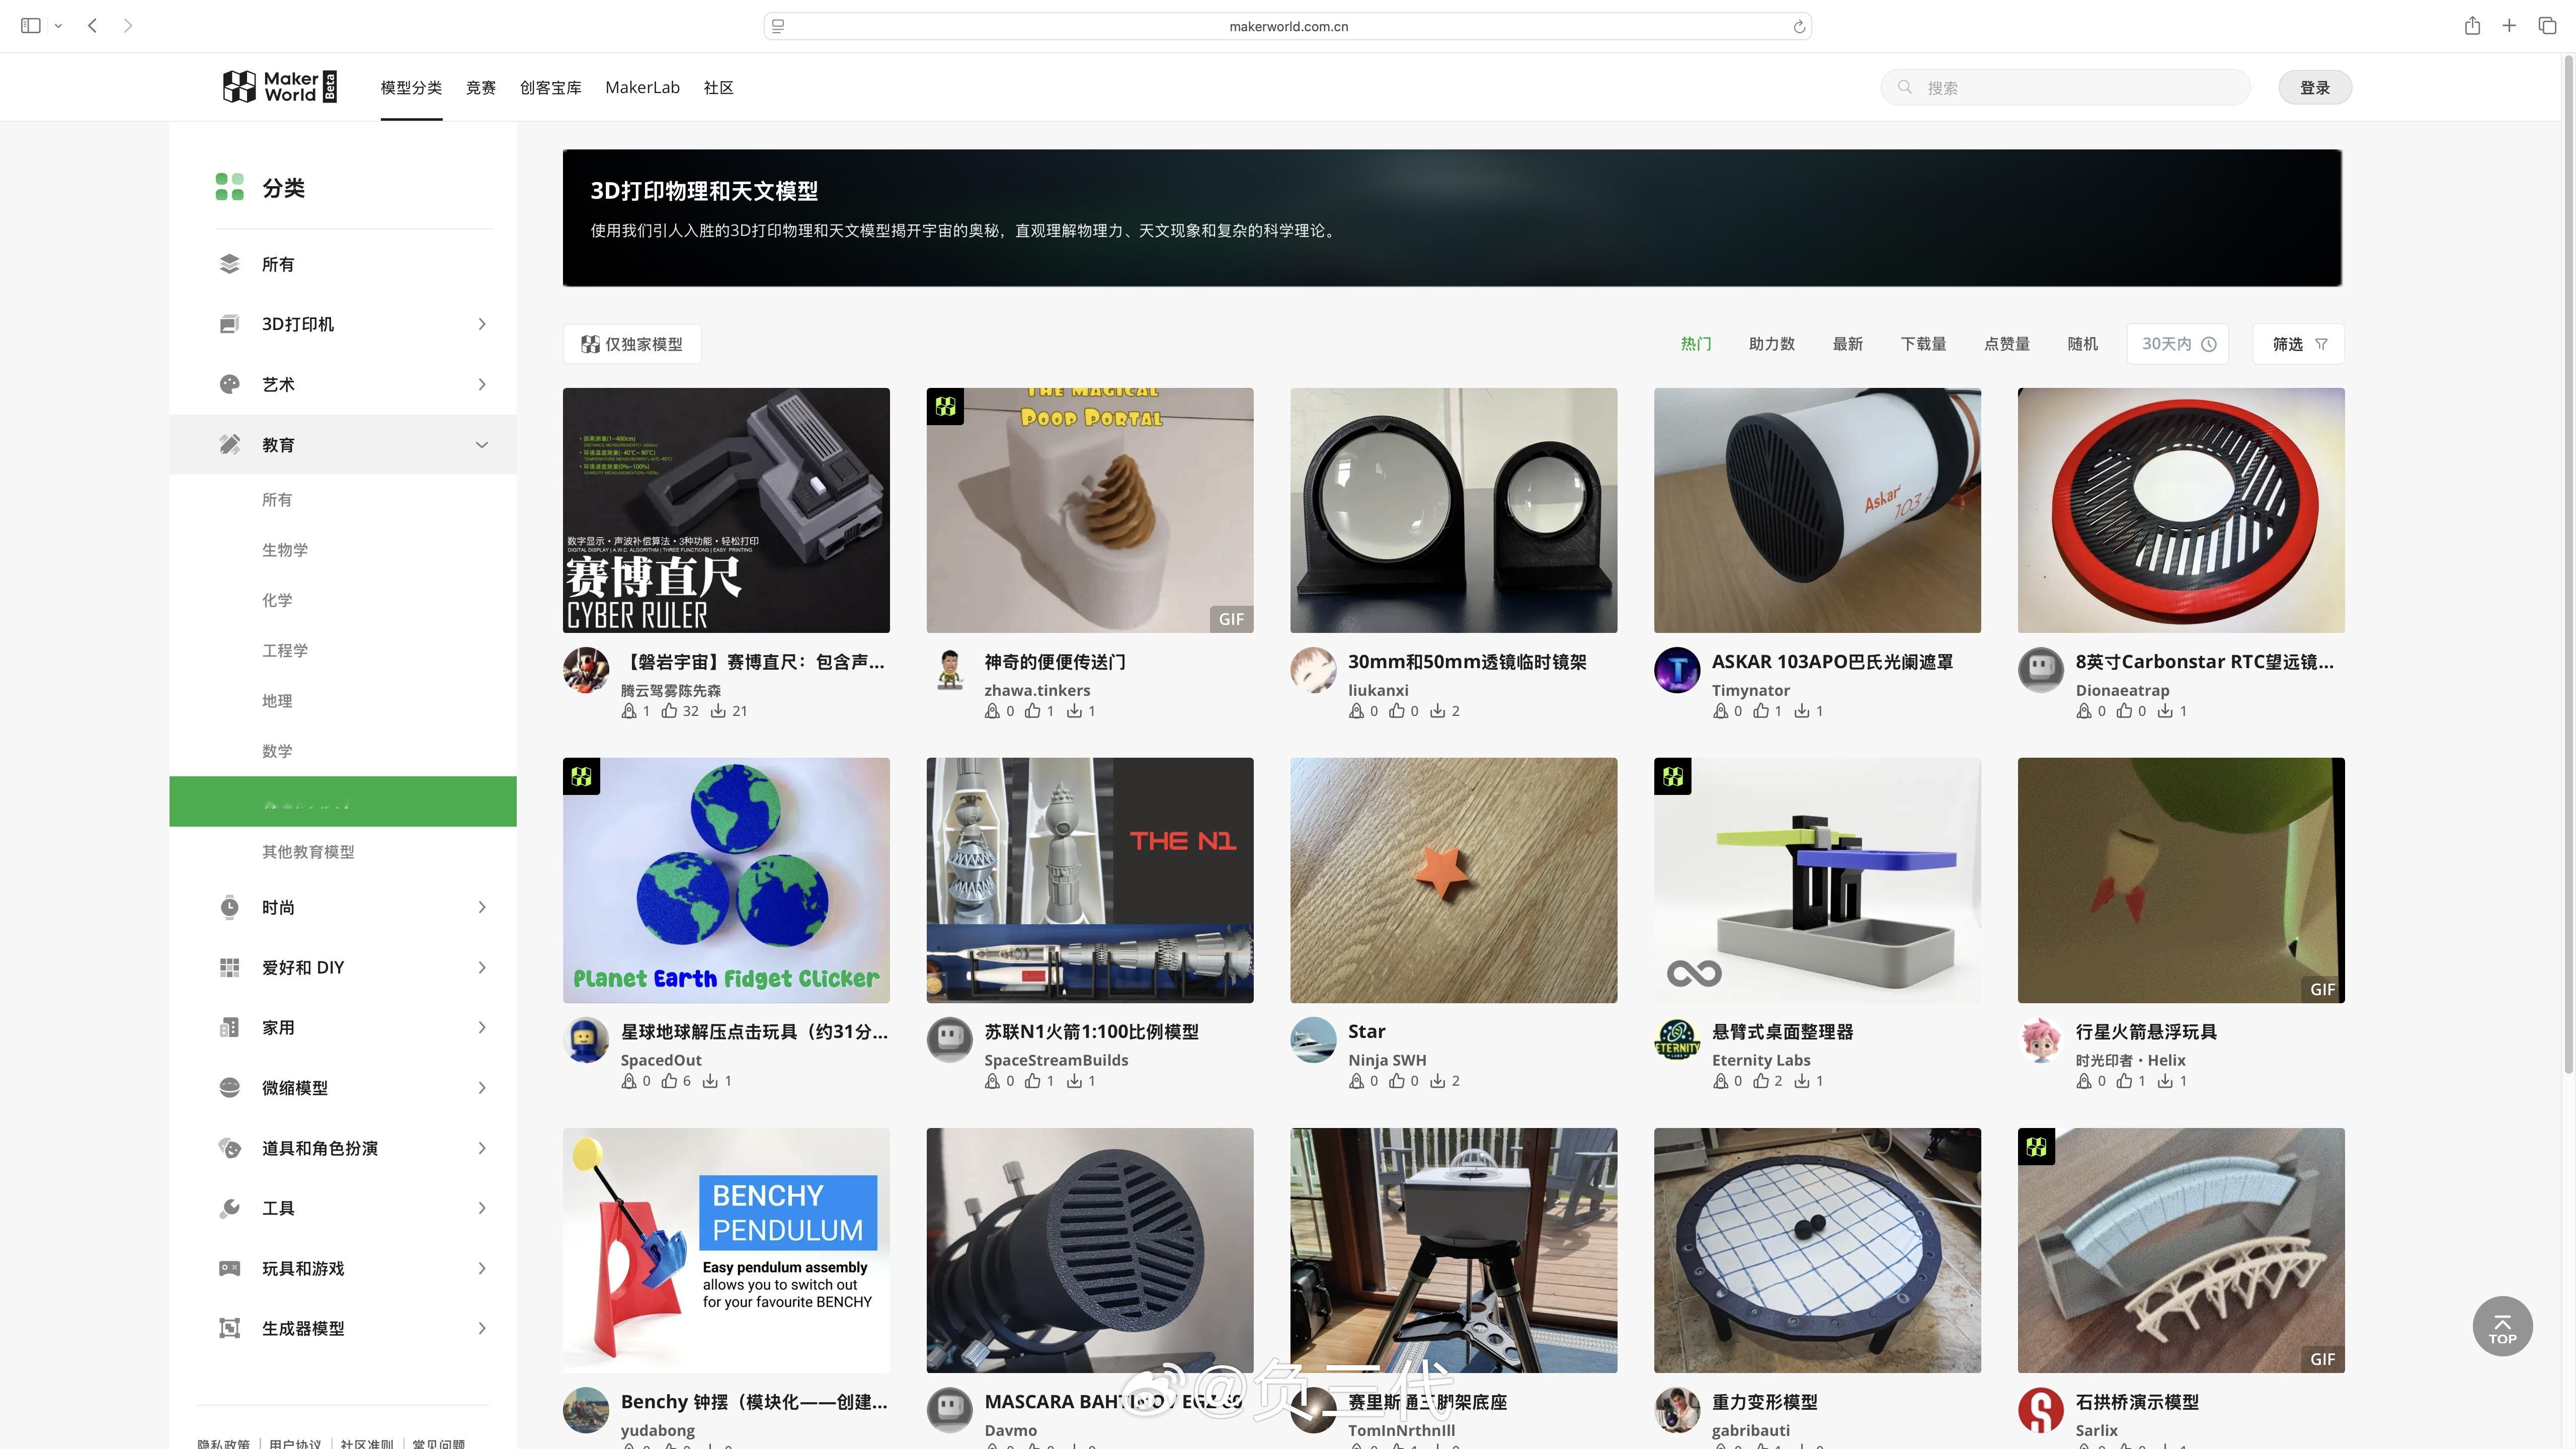Screen dimensions: 2576x1449
Task: Click the page reload icon in address bar
Action: [1799, 27]
